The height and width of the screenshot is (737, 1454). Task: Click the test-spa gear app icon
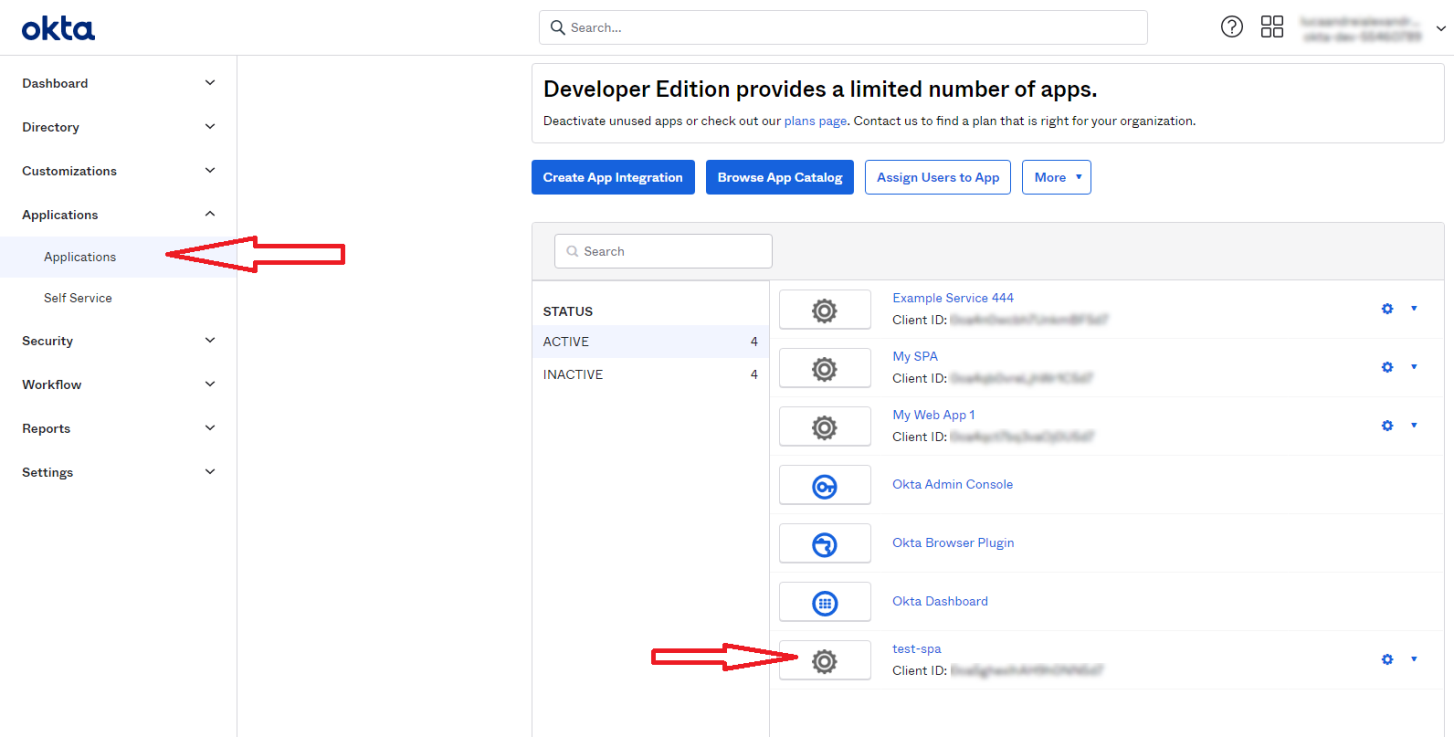pyautogui.click(x=824, y=661)
